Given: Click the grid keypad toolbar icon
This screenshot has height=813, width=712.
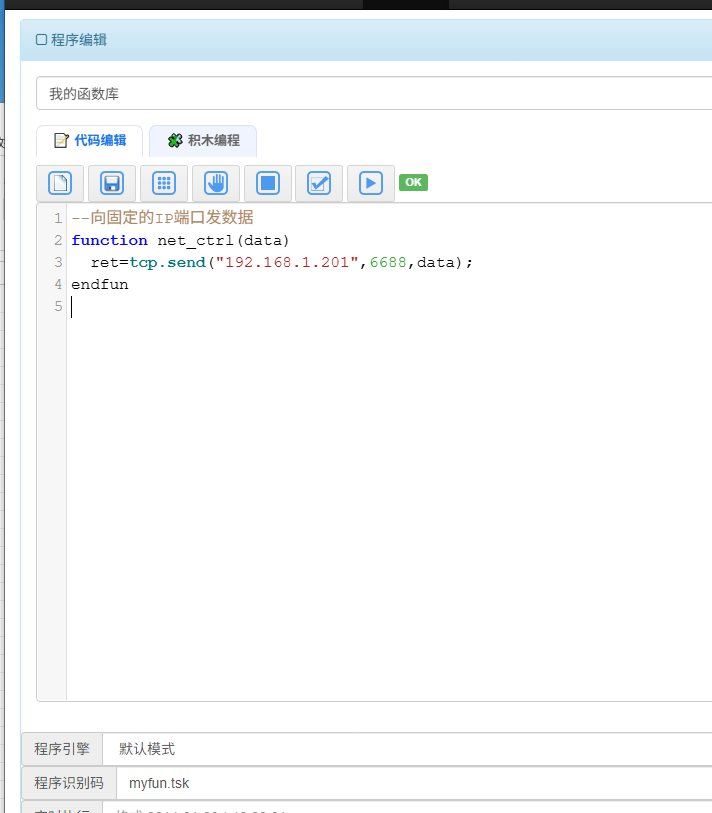Looking at the screenshot, I should 164,183.
